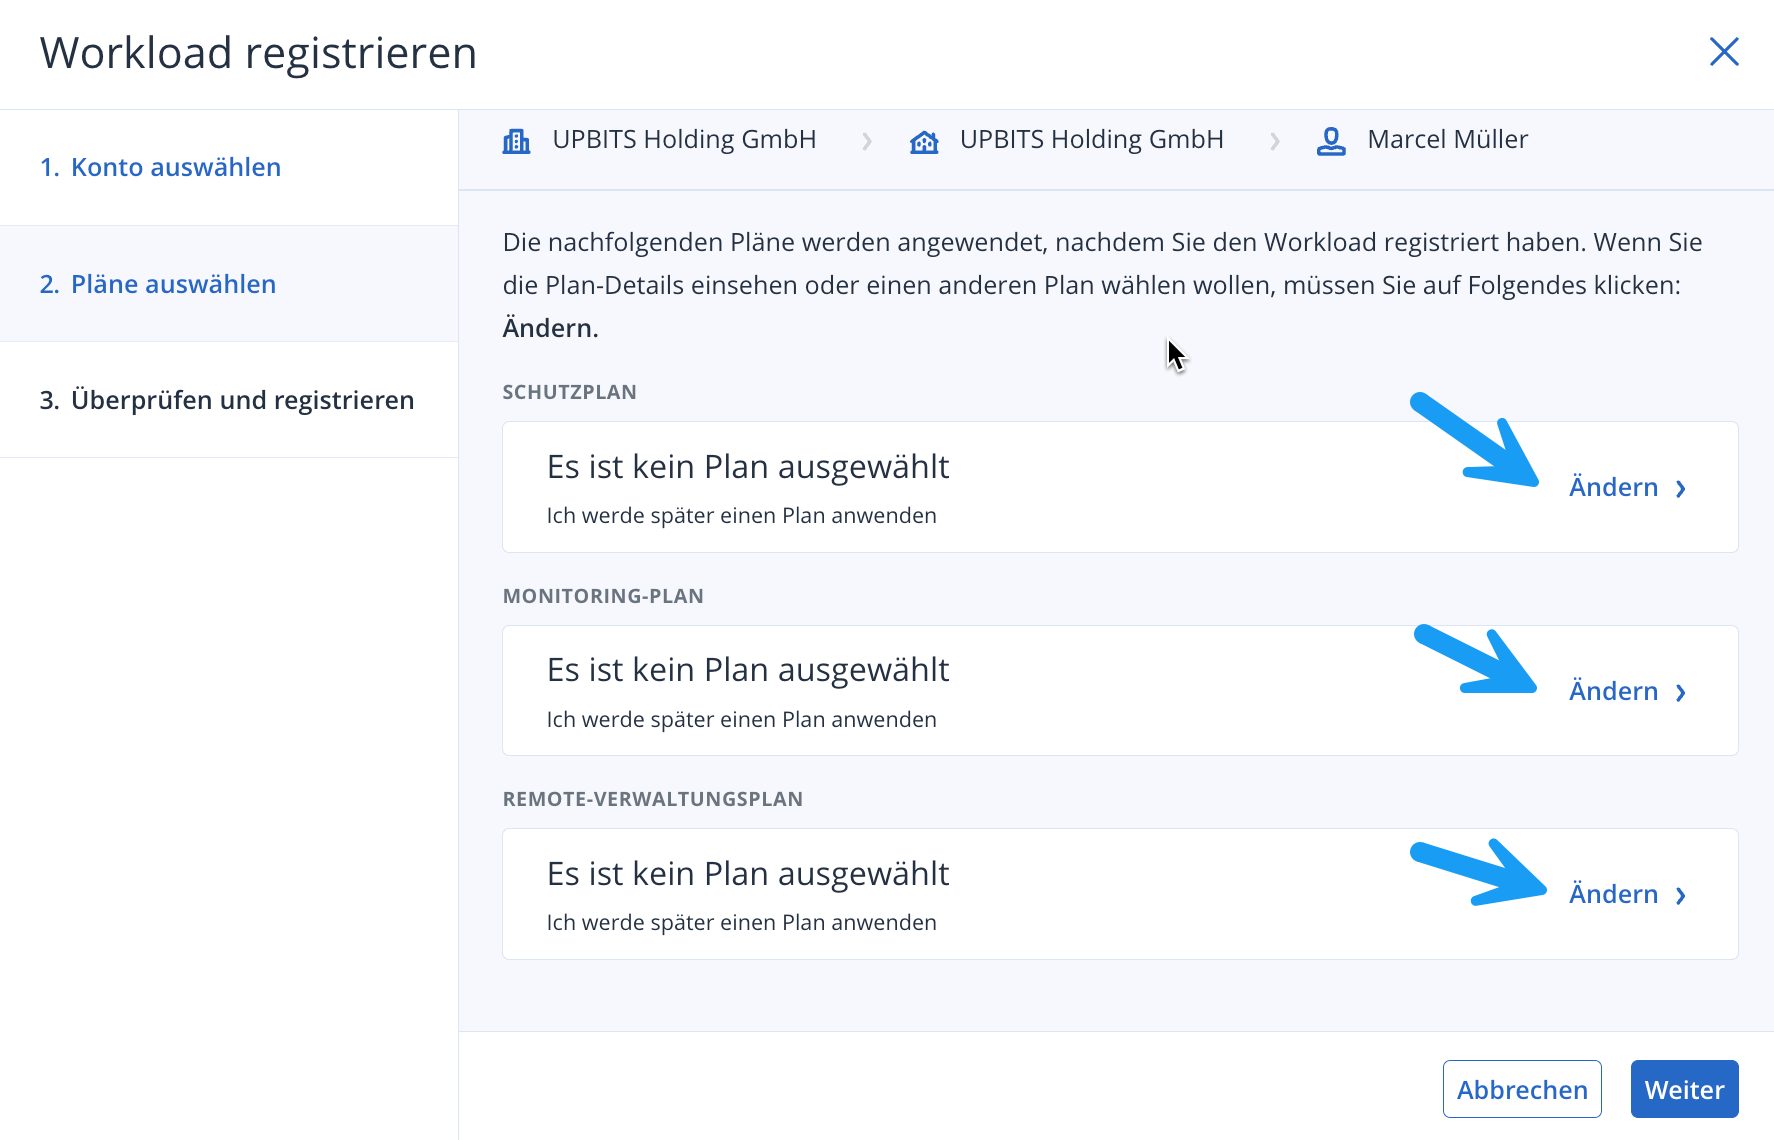Image resolution: width=1774 pixels, height=1140 pixels.
Task: Click first breadcrumb separator chevron
Action: (x=867, y=142)
